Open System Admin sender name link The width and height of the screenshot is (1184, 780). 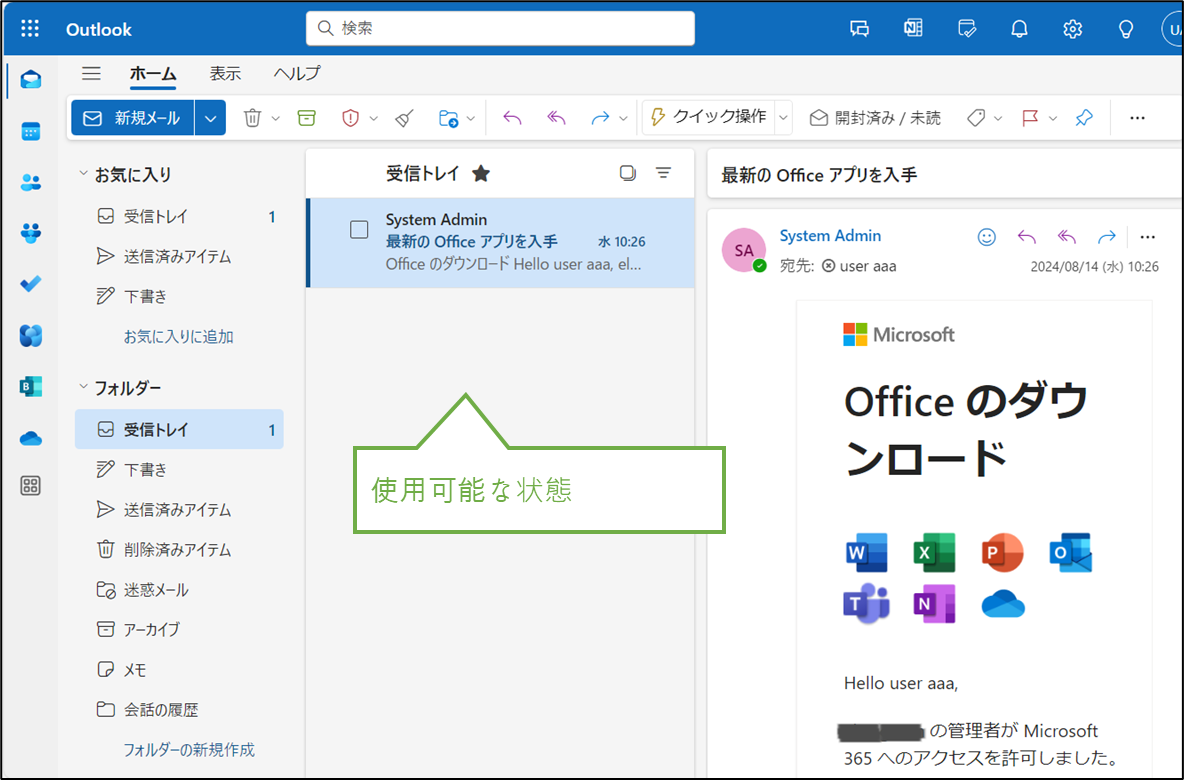(x=831, y=236)
